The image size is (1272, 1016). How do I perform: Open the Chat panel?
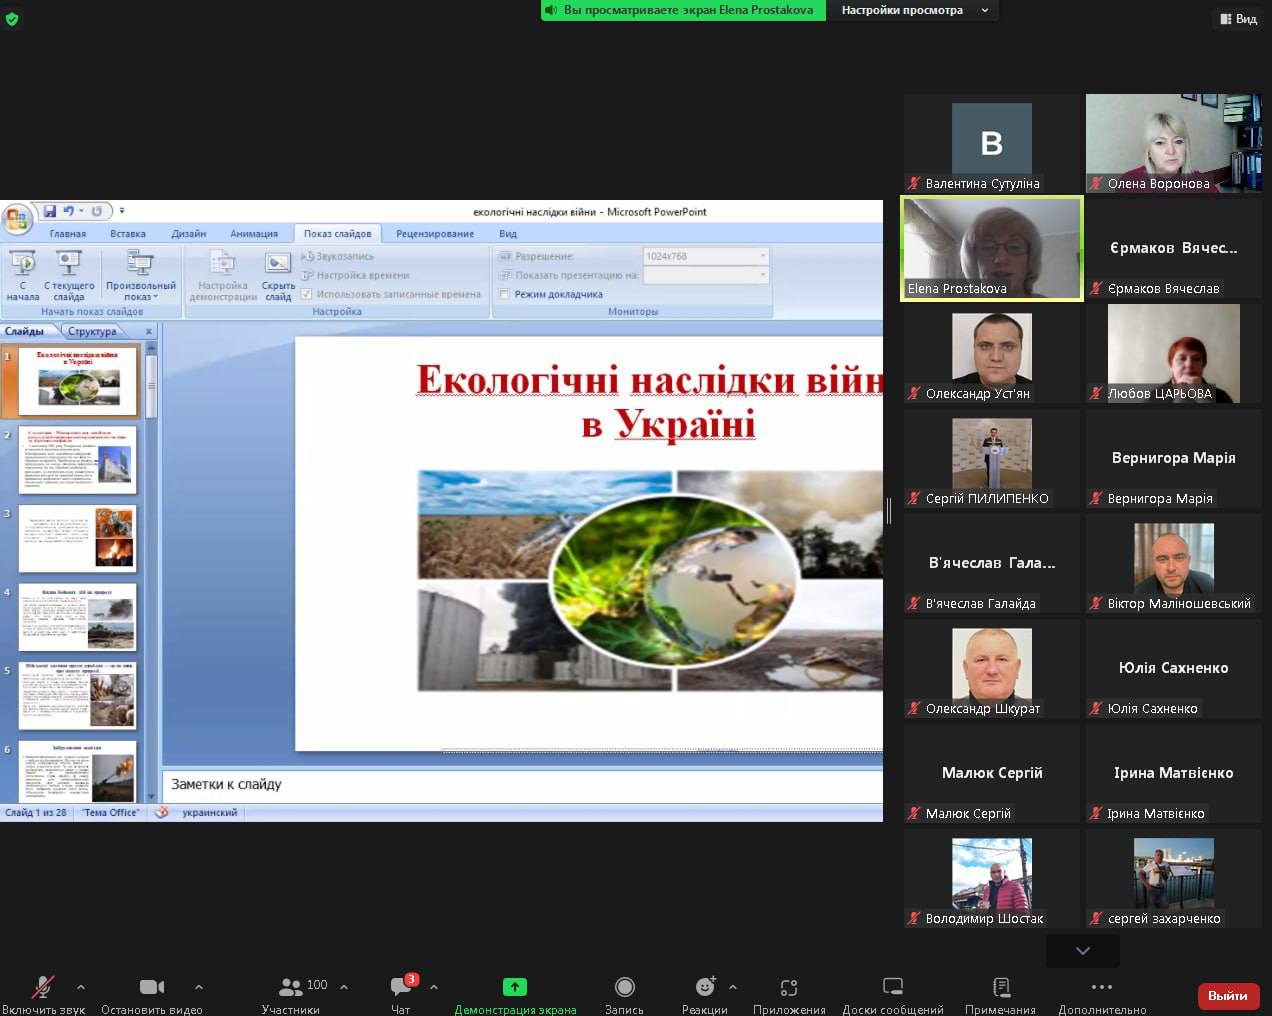tap(402, 988)
